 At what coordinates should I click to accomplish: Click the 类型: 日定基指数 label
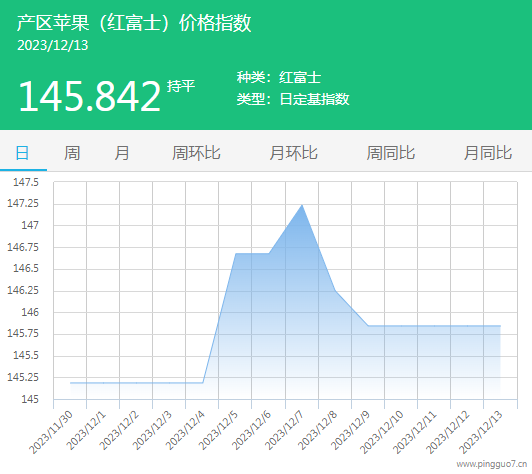tap(293, 99)
